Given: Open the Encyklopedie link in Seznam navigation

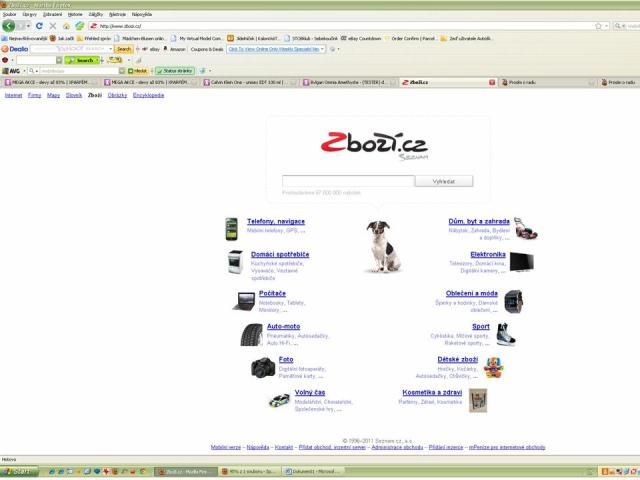Looking at the screenshot, I should [x=148, y=95].
